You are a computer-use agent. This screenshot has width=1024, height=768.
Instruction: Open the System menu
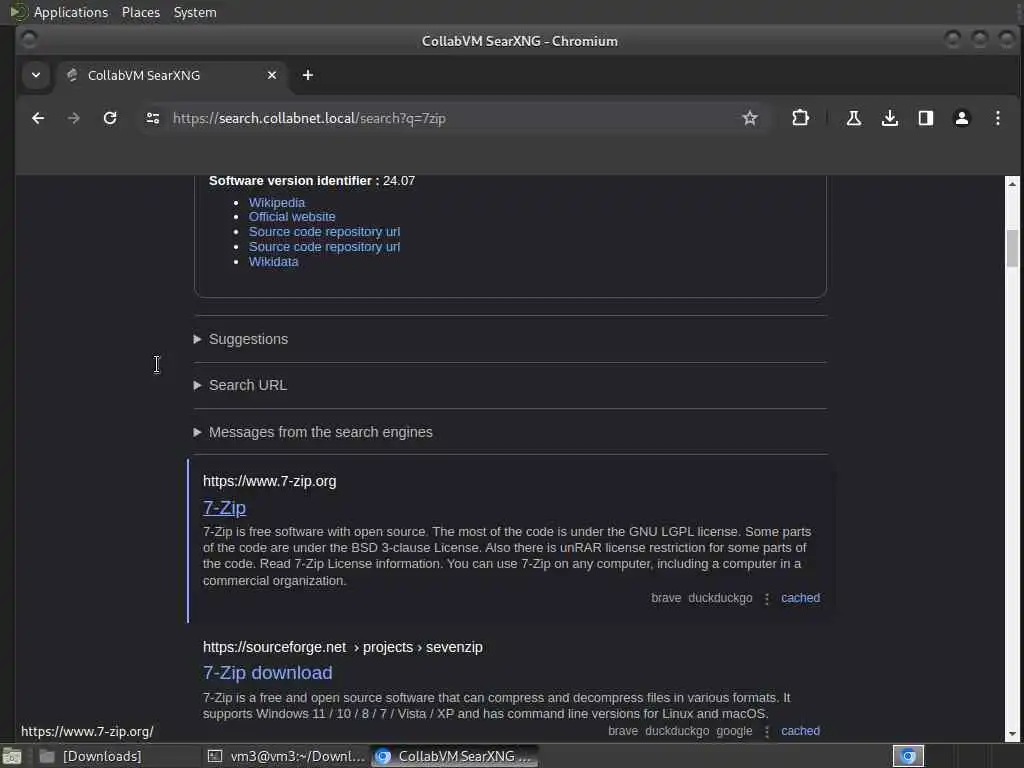click(195, 12)
